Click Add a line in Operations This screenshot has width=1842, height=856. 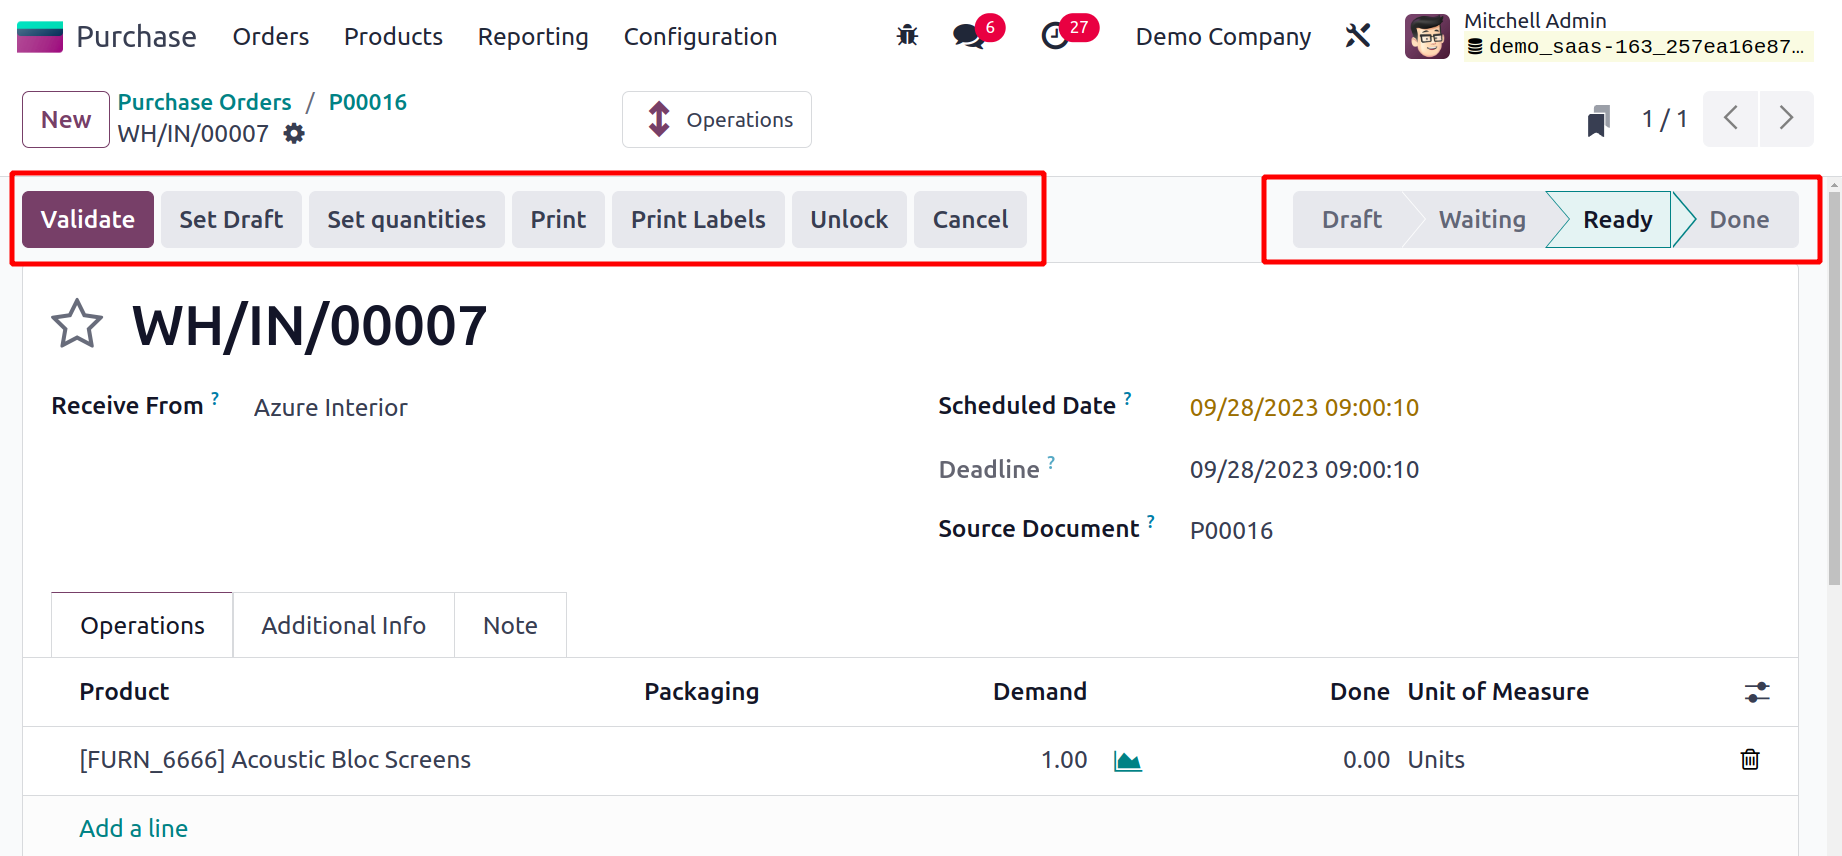pos(134,829)
